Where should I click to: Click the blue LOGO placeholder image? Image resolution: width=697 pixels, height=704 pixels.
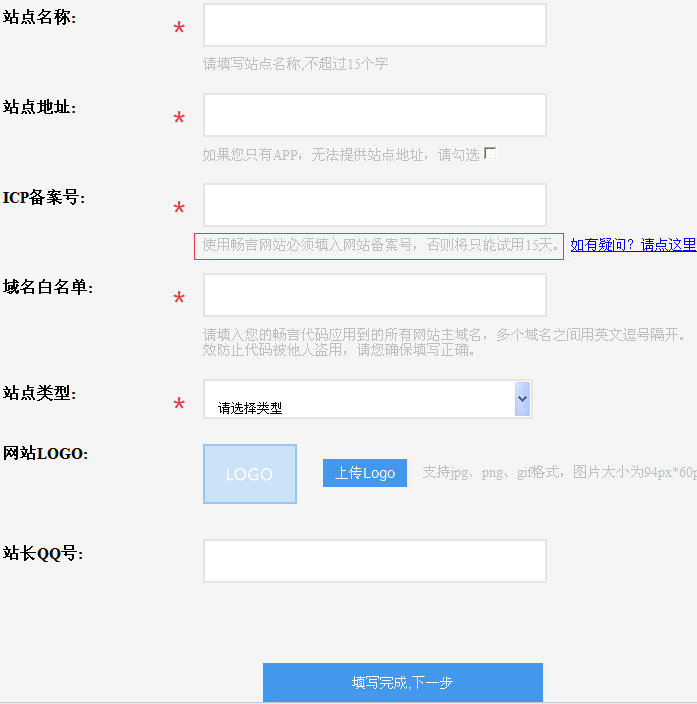pos(249,474)
